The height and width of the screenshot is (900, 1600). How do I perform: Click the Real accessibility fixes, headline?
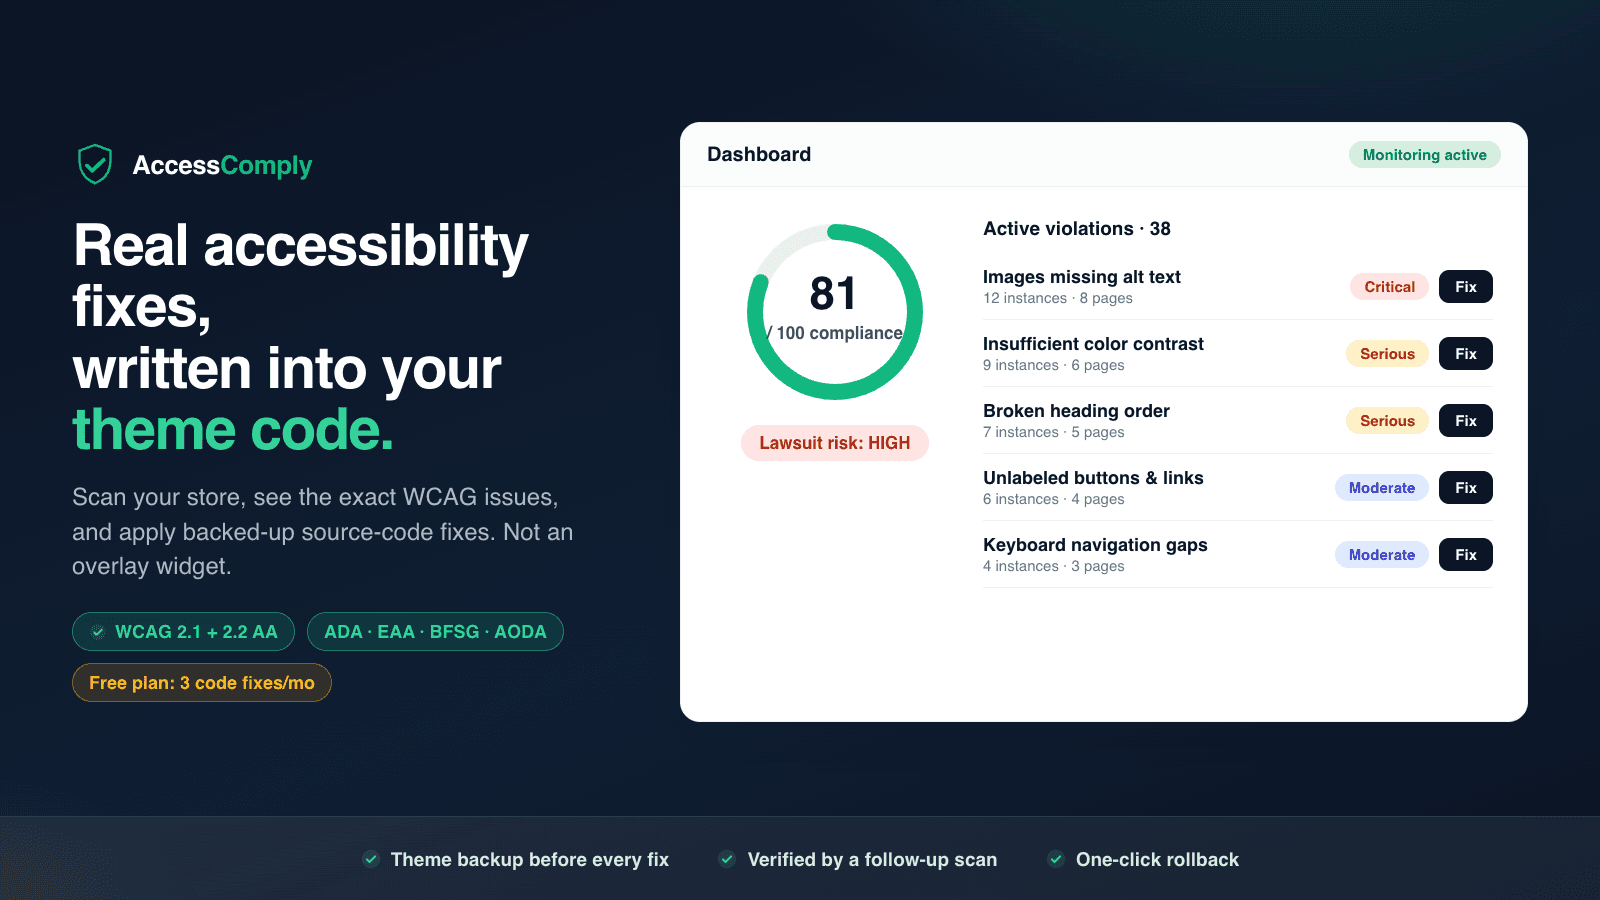[x=300, y=276]
